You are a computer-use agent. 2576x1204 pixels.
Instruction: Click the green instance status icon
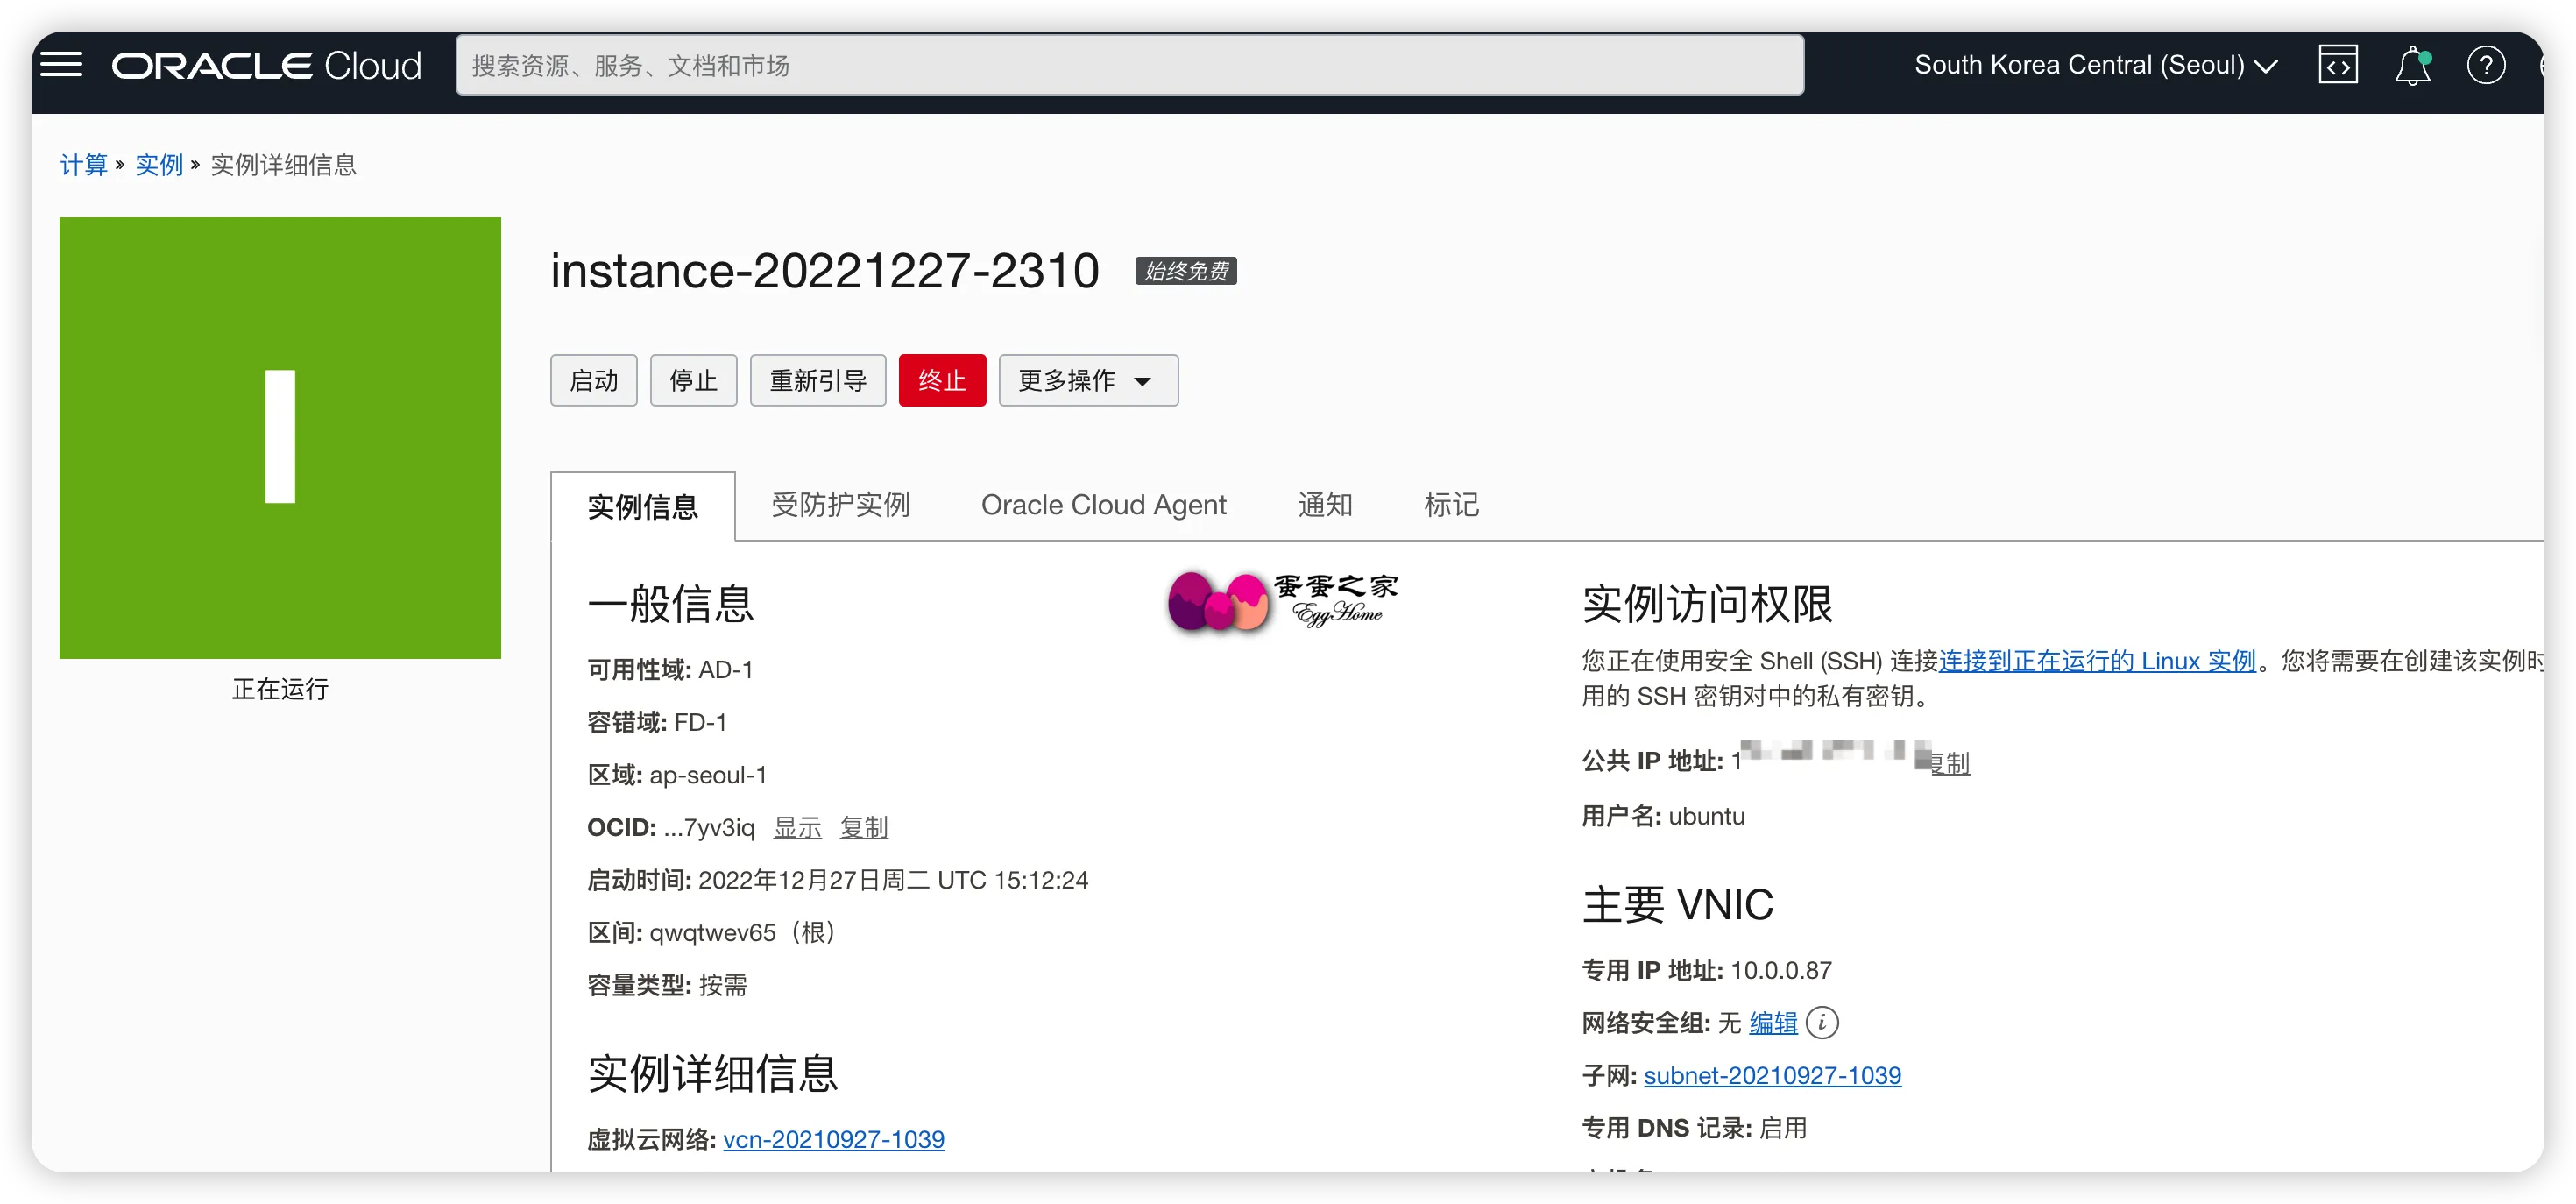point(280,437)
